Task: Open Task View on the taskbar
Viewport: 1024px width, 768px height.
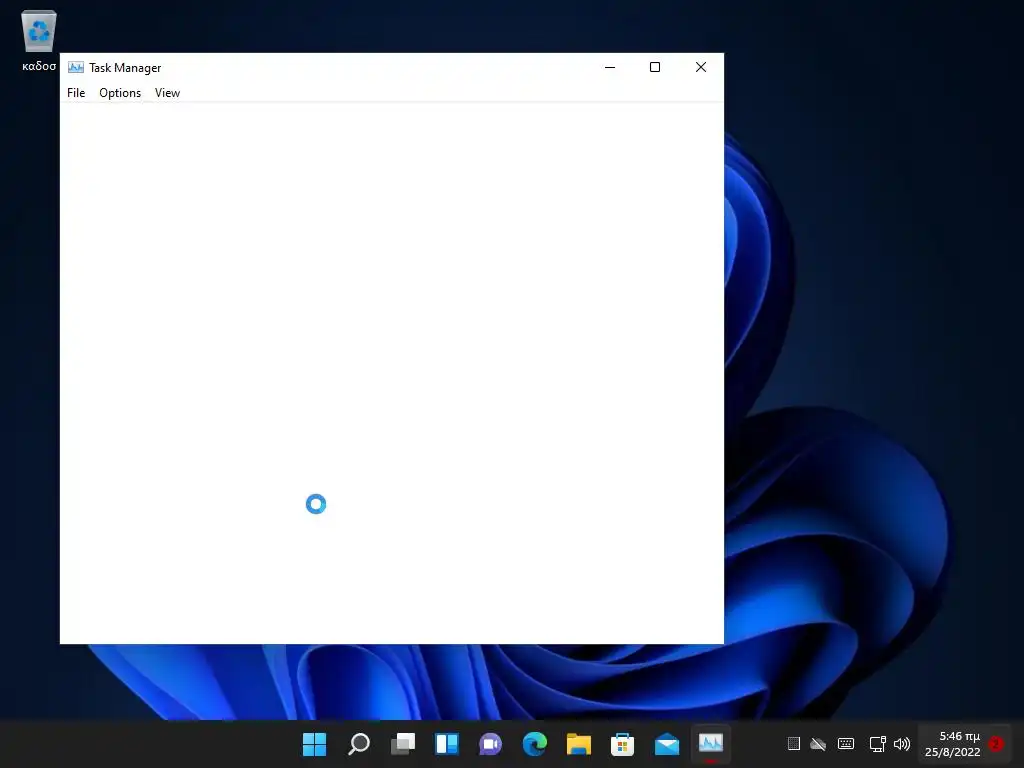Action: pyautogui.click(x=402, y=743)
